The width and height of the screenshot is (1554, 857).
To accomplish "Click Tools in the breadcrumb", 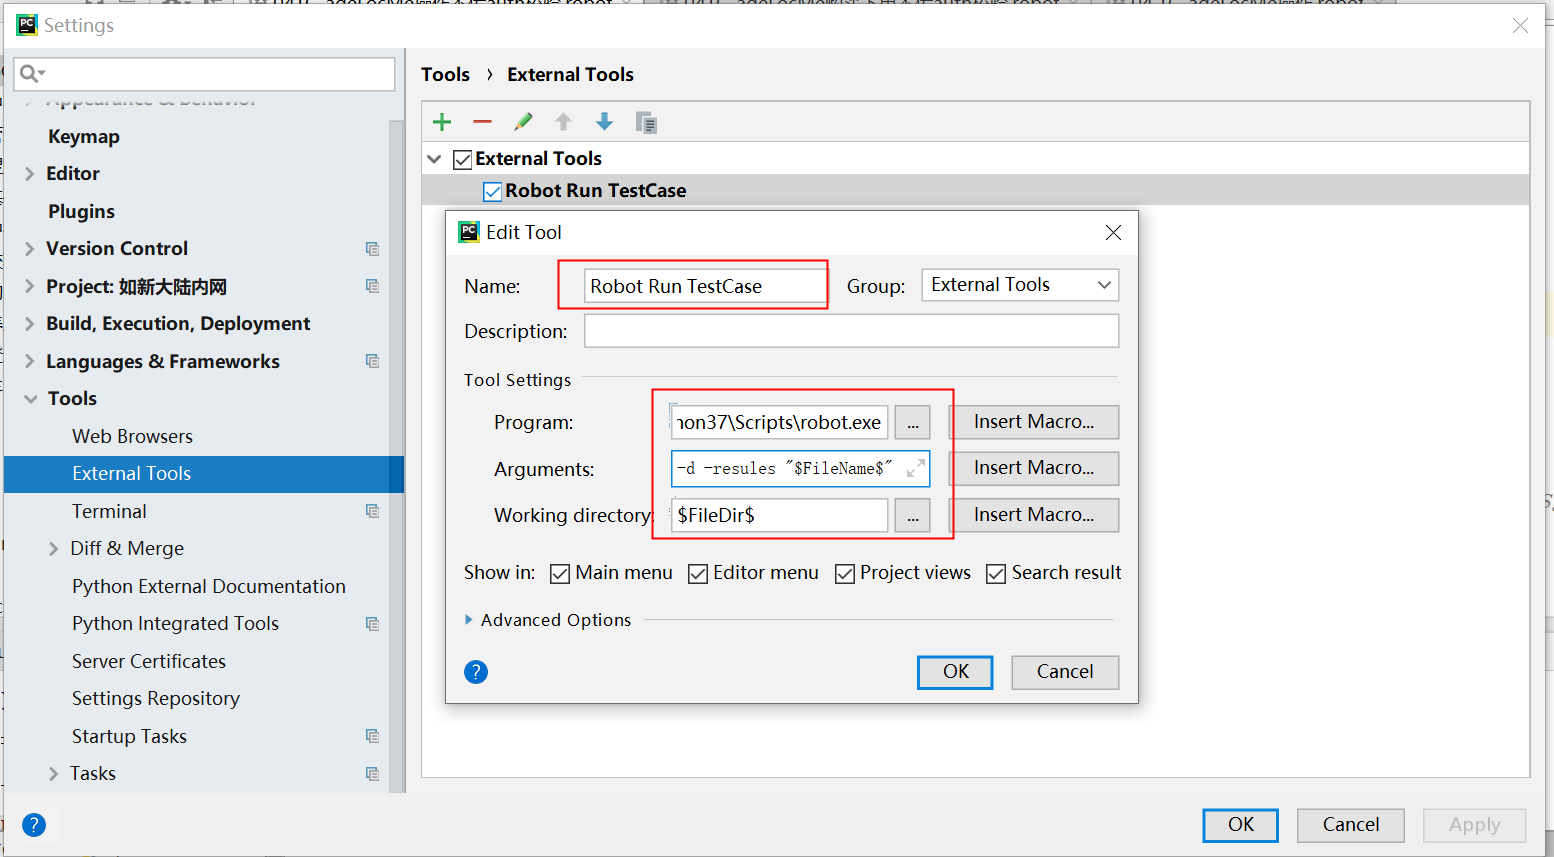I will pos(445,75).
